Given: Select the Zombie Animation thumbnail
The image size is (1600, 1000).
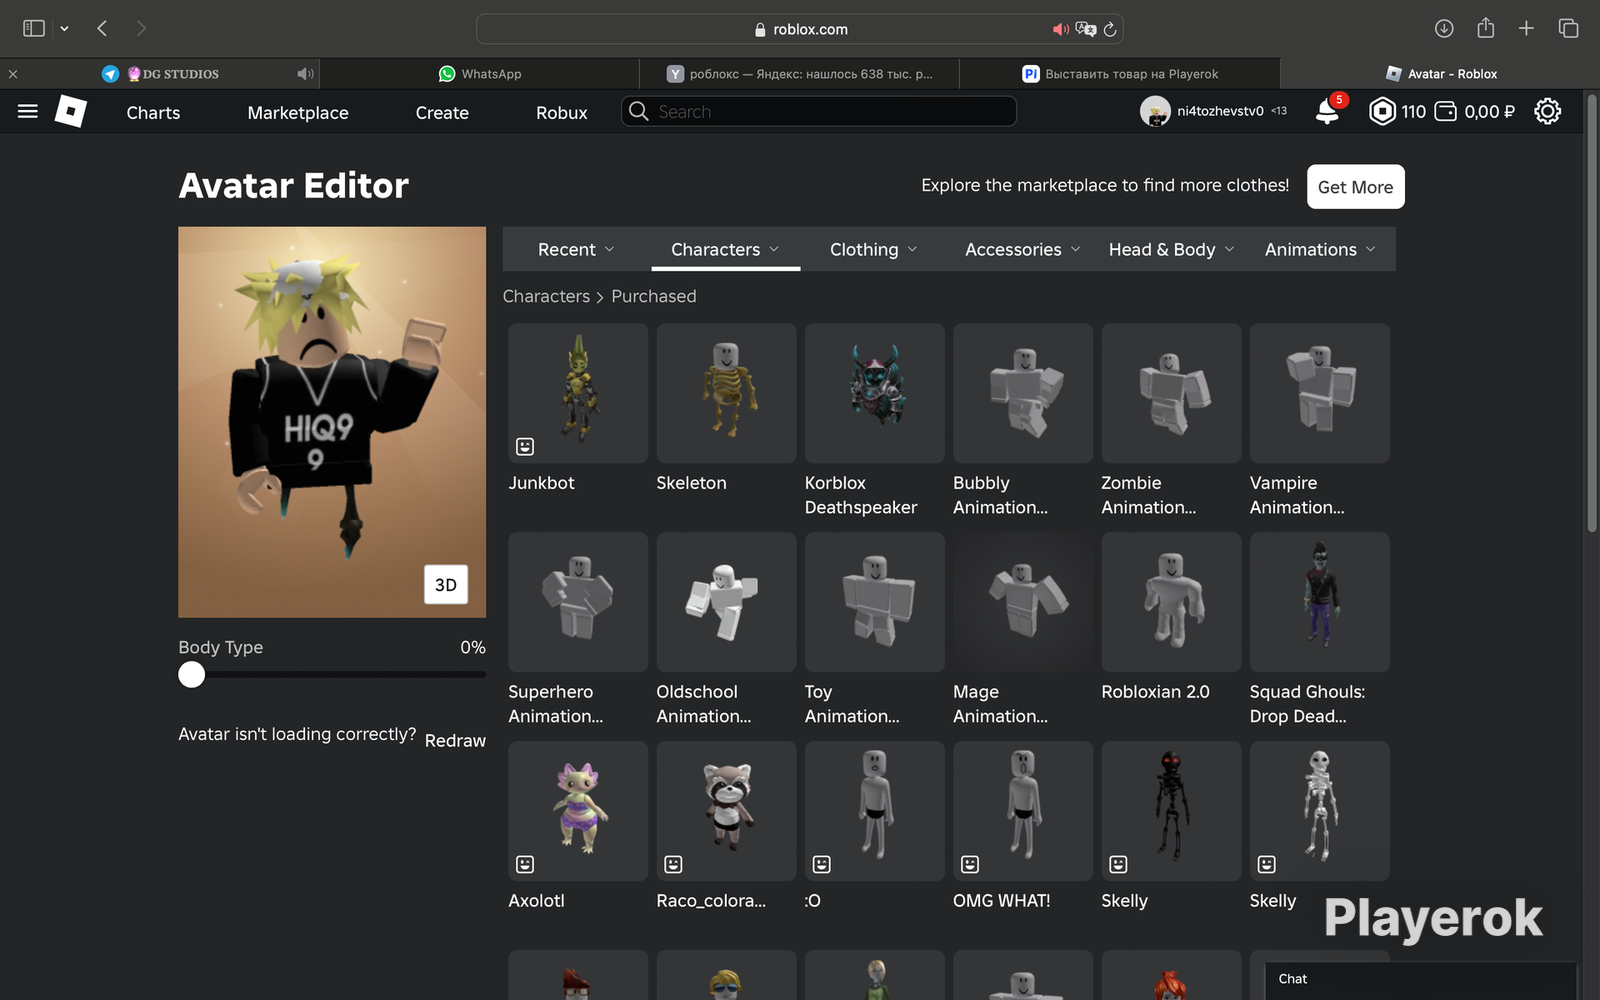Looking at the screenshot, I should (x=1171, y=393).
